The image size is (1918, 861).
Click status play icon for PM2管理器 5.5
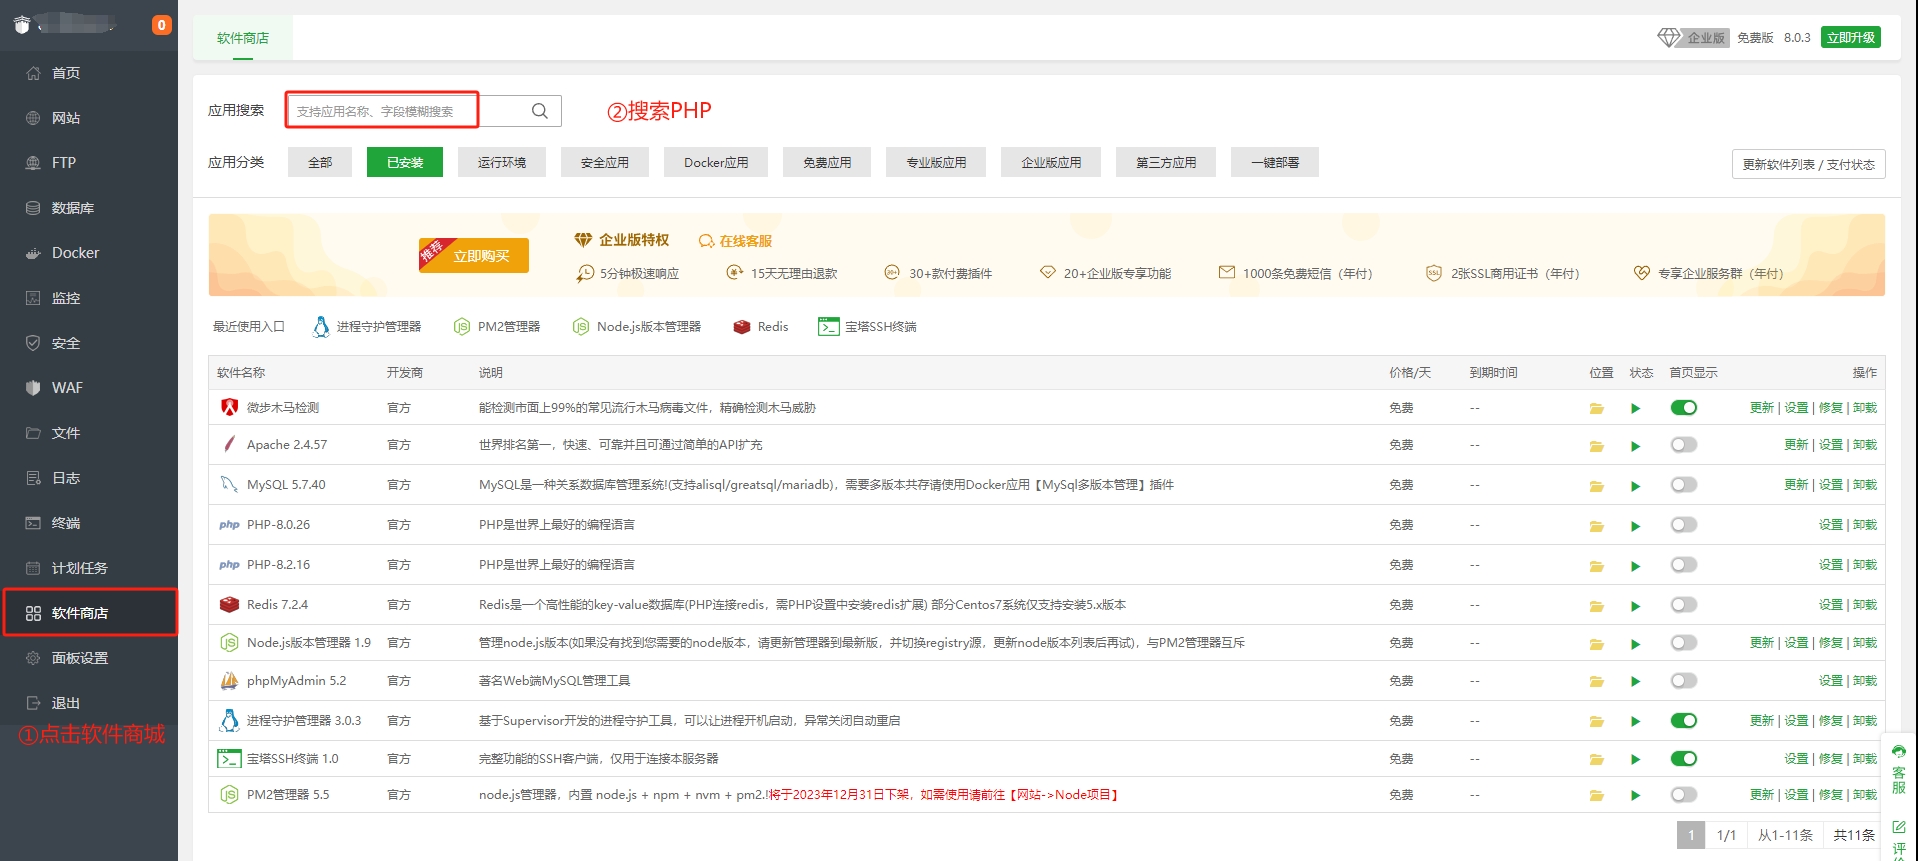pyautogui.click(x=1636, y=796)
